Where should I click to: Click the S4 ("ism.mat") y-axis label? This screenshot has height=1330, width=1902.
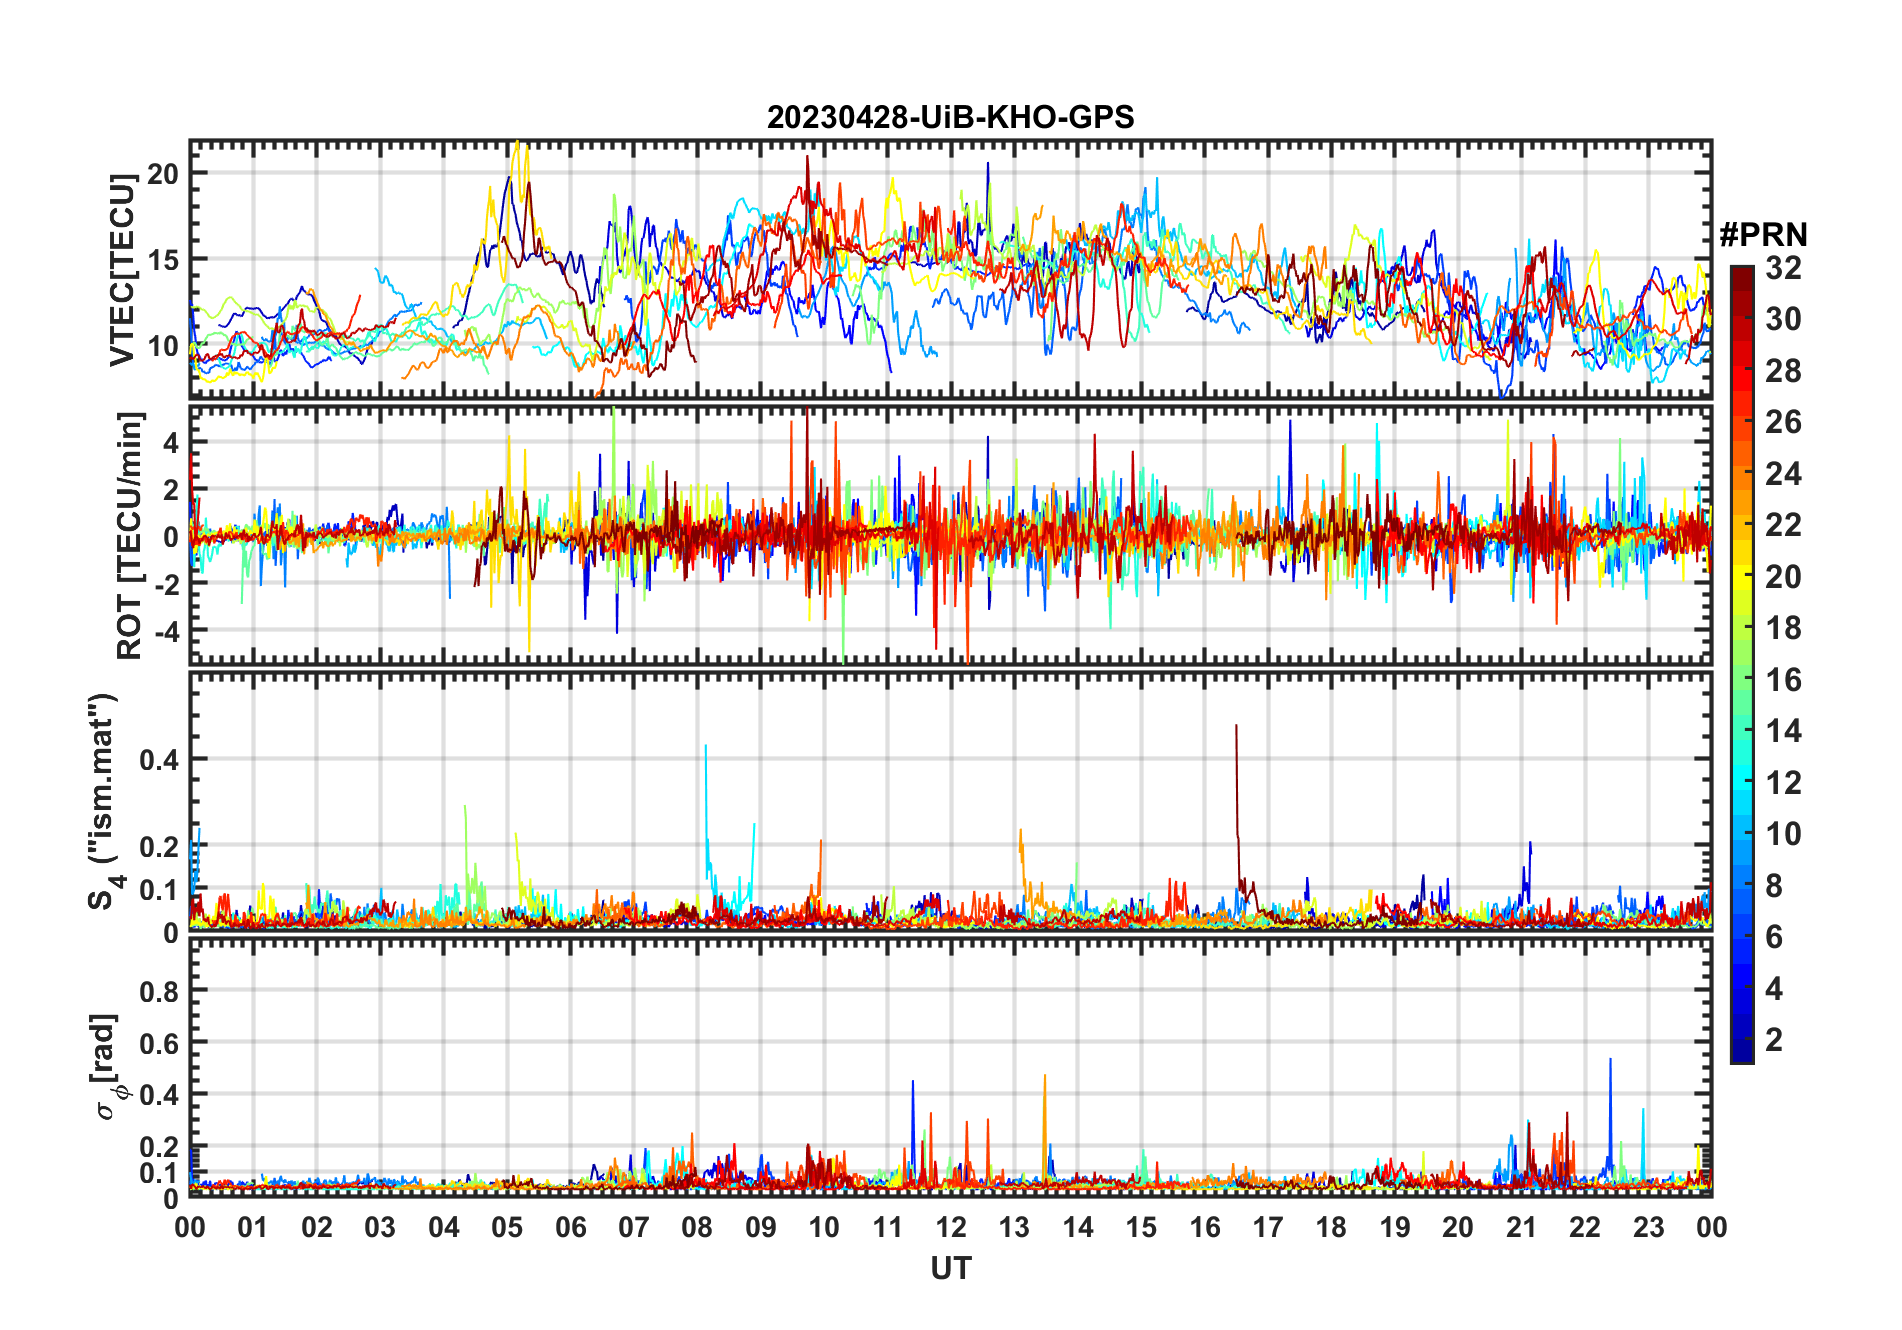103,801
